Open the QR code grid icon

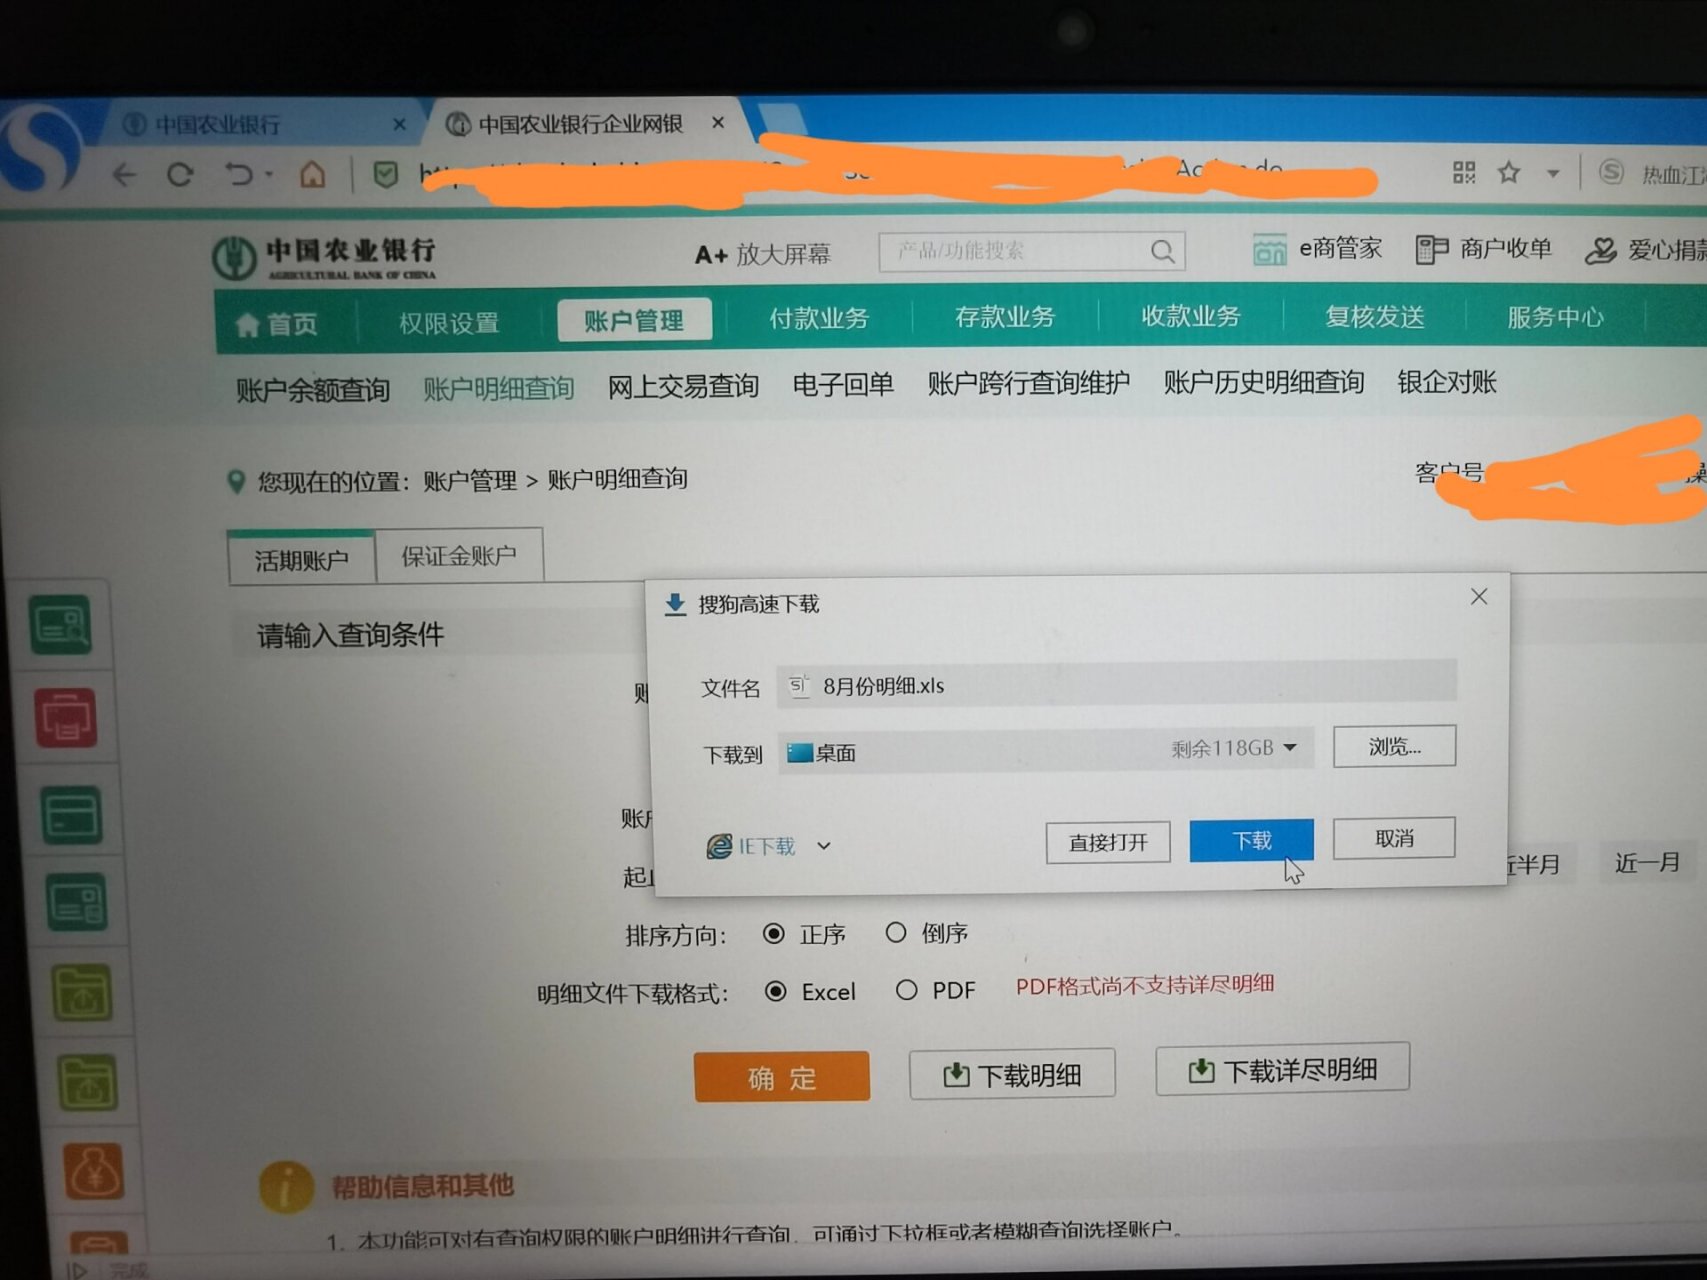click(1464, 173)
